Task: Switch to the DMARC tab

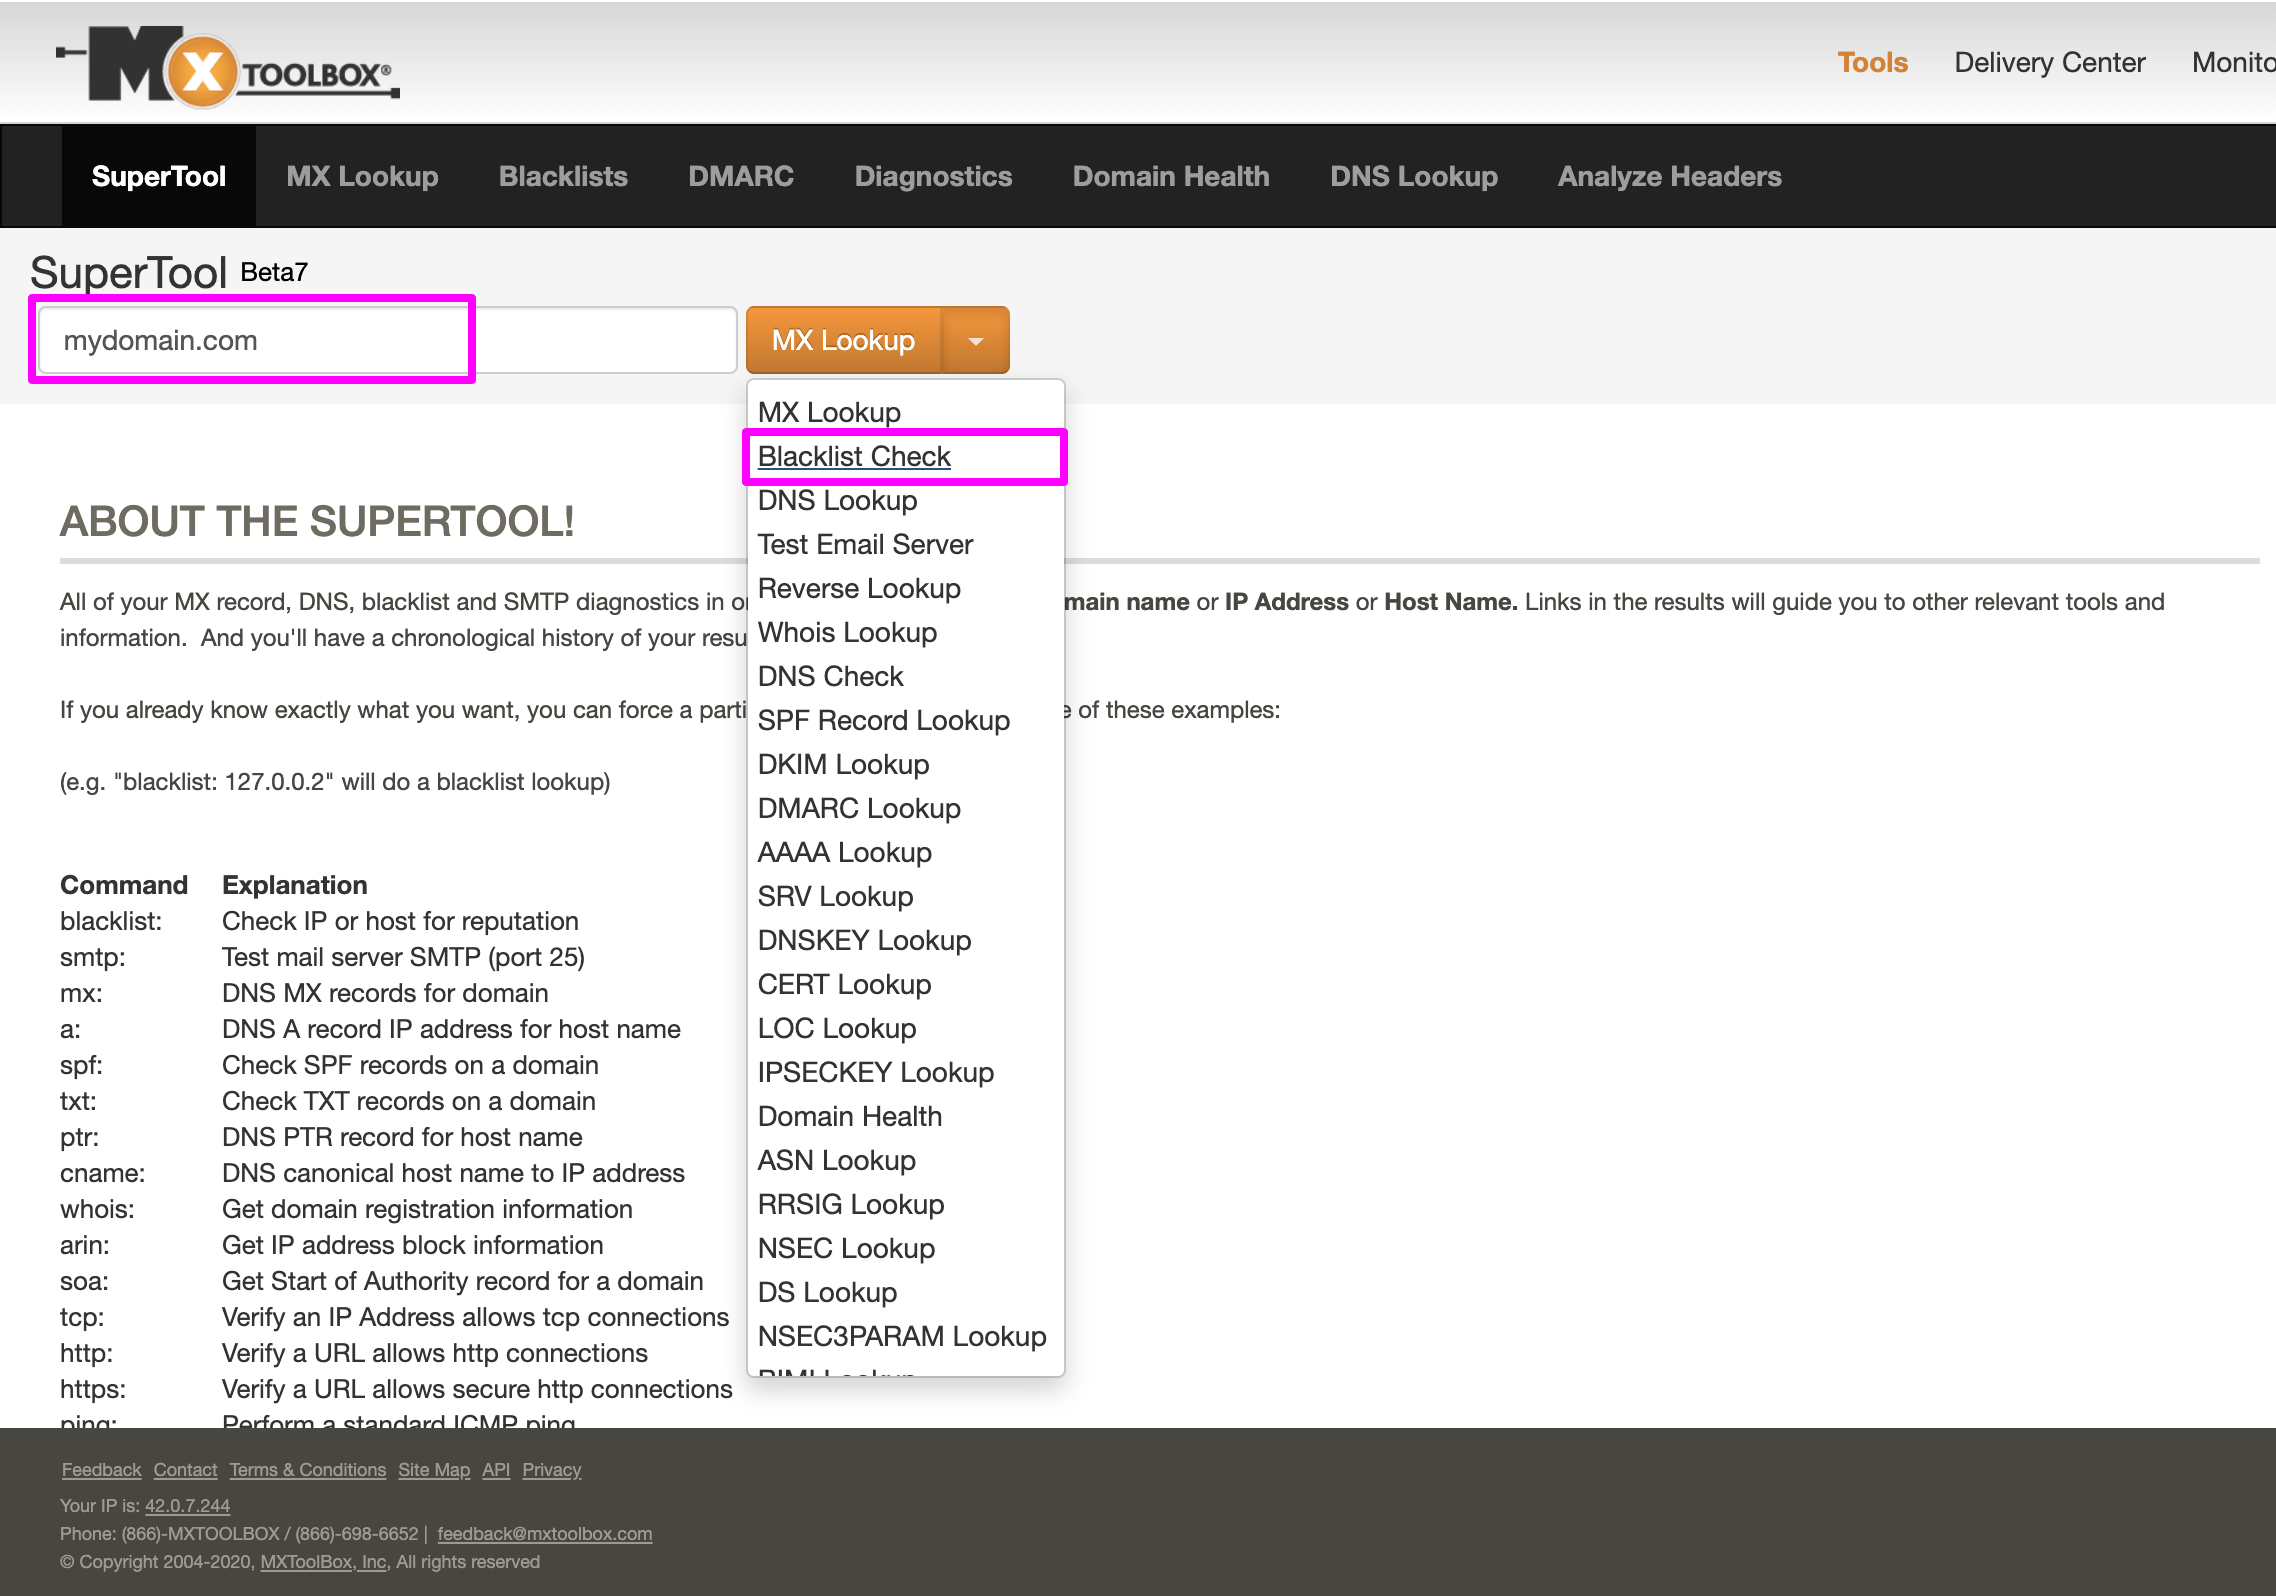Action: coord(740,176)
